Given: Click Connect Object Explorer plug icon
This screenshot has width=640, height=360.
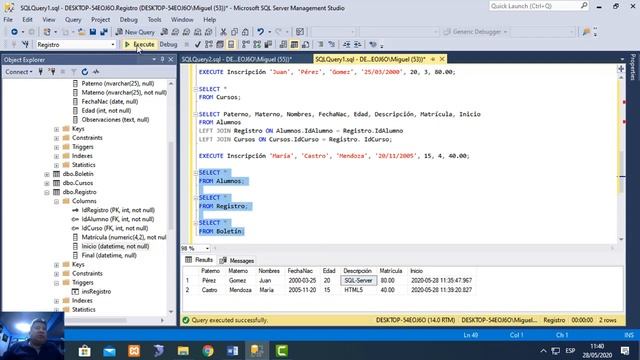Looking at the screenshot, I should [x=40, y=72].
